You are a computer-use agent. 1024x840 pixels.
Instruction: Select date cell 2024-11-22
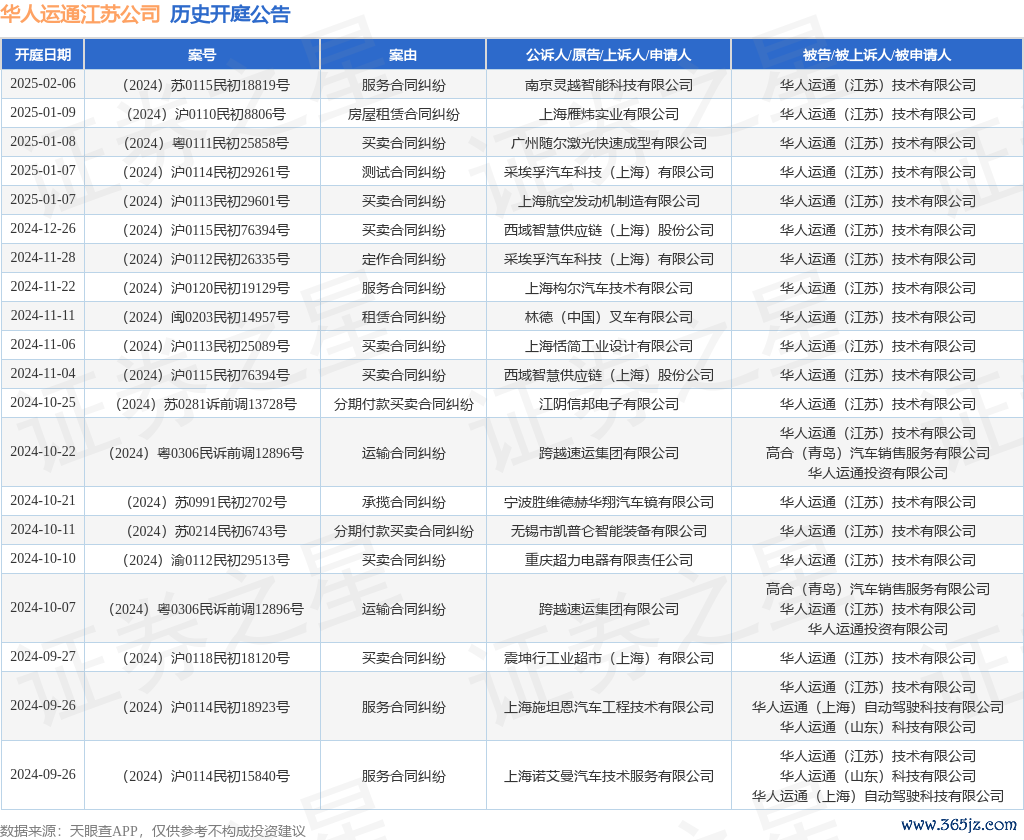(43, 287)
